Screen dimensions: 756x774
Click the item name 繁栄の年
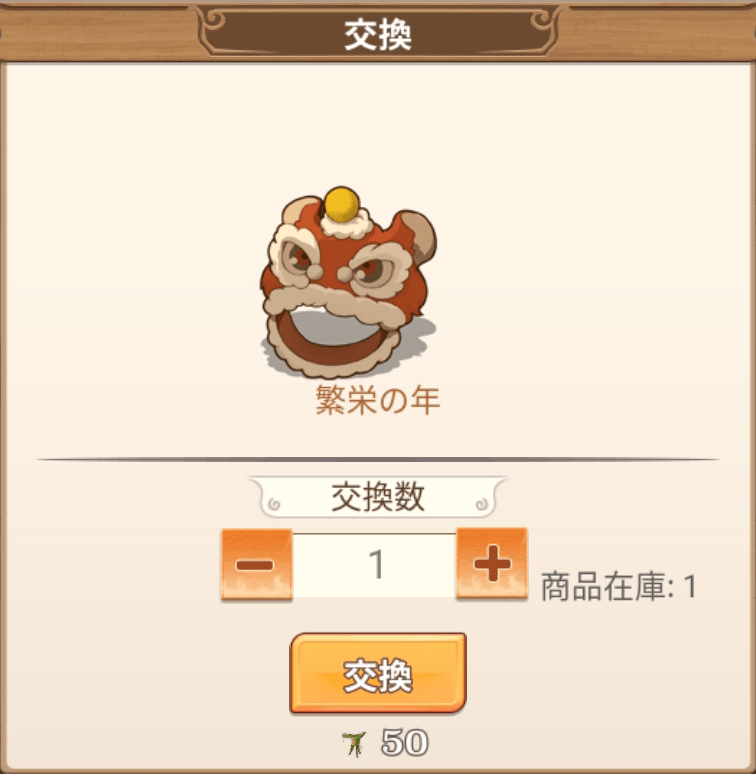coord(378,400)
